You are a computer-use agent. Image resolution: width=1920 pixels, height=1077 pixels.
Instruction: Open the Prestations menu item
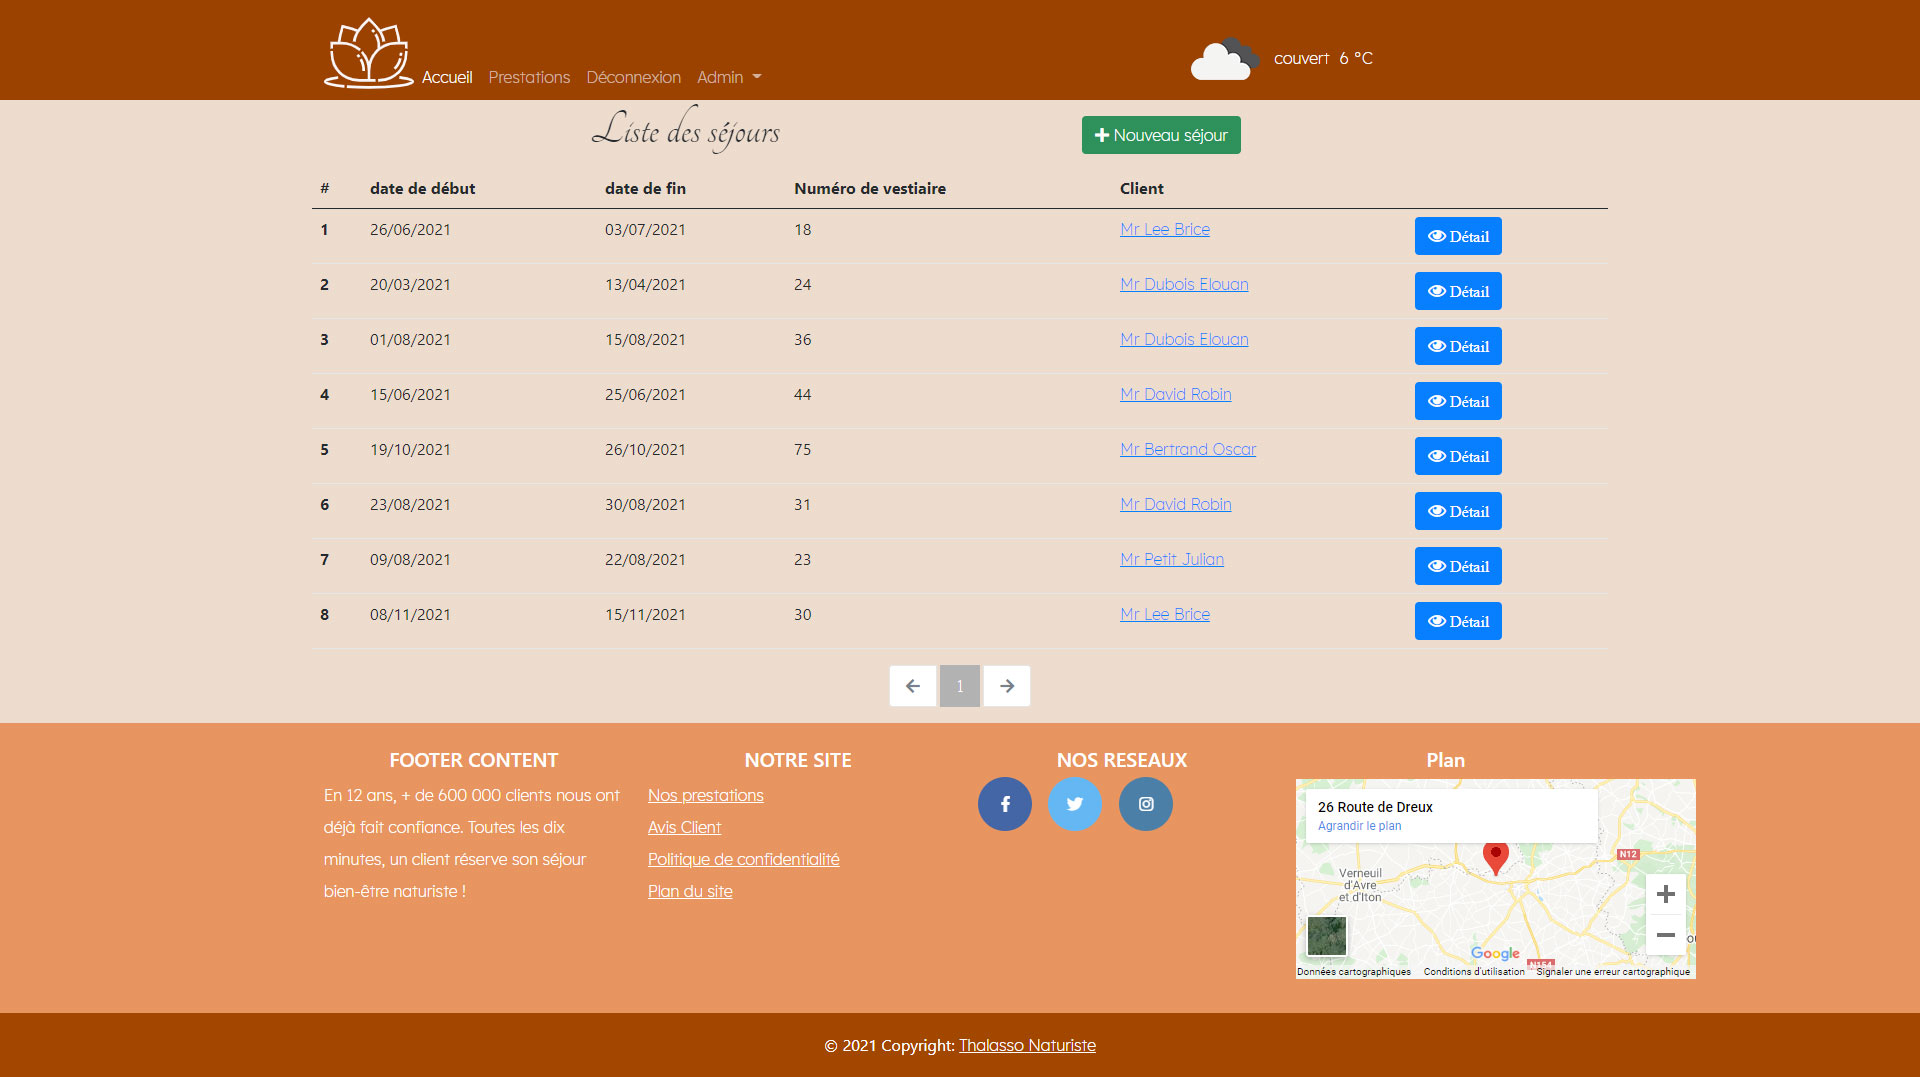click(x=529, y=77)
